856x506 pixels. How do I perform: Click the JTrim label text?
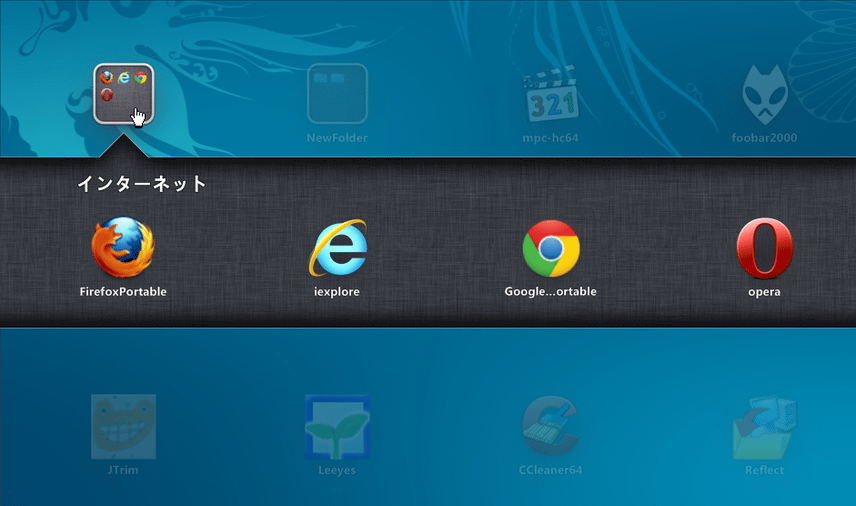tap(123, 469)
